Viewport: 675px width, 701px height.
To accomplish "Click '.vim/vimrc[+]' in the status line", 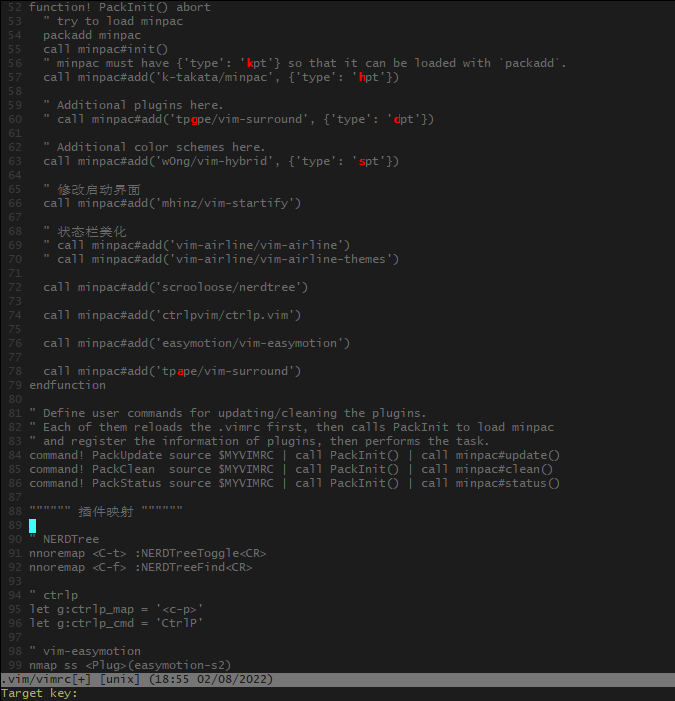I will [46, 680].
